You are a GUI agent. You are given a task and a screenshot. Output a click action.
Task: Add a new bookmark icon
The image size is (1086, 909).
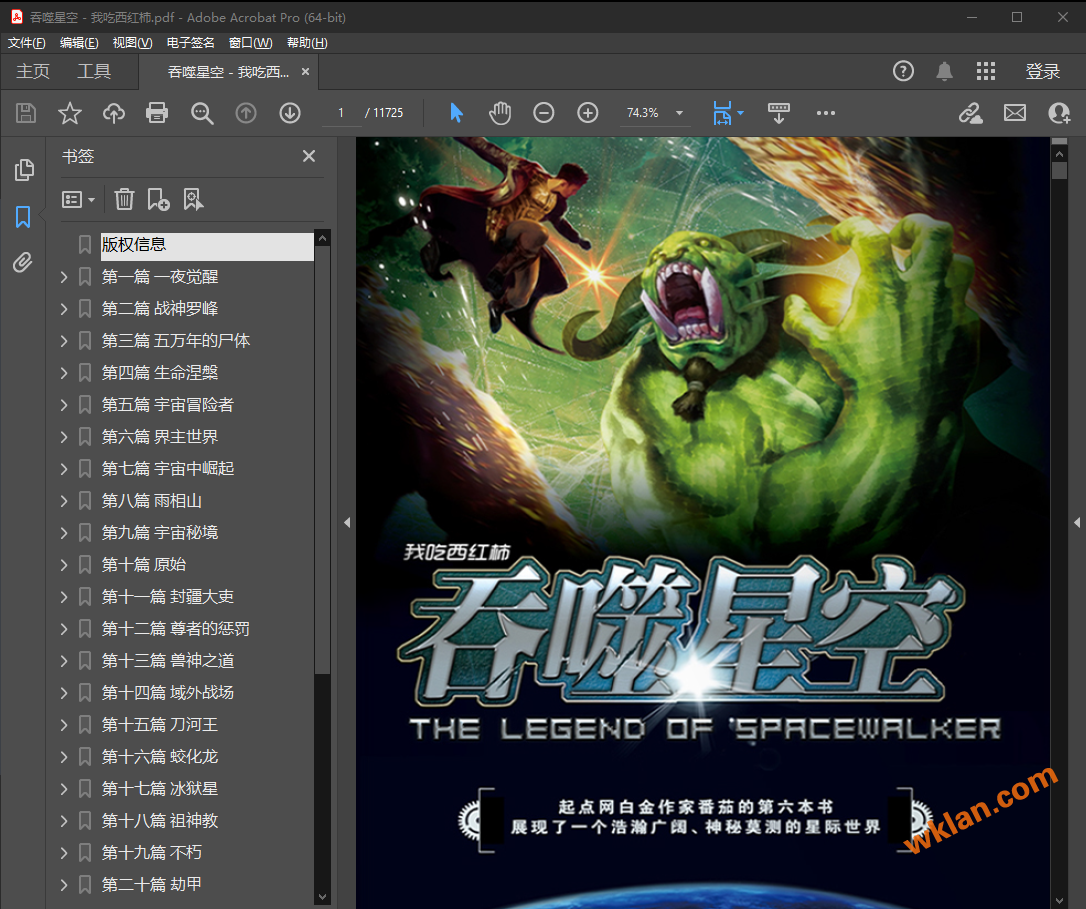(x=158, y=200)
